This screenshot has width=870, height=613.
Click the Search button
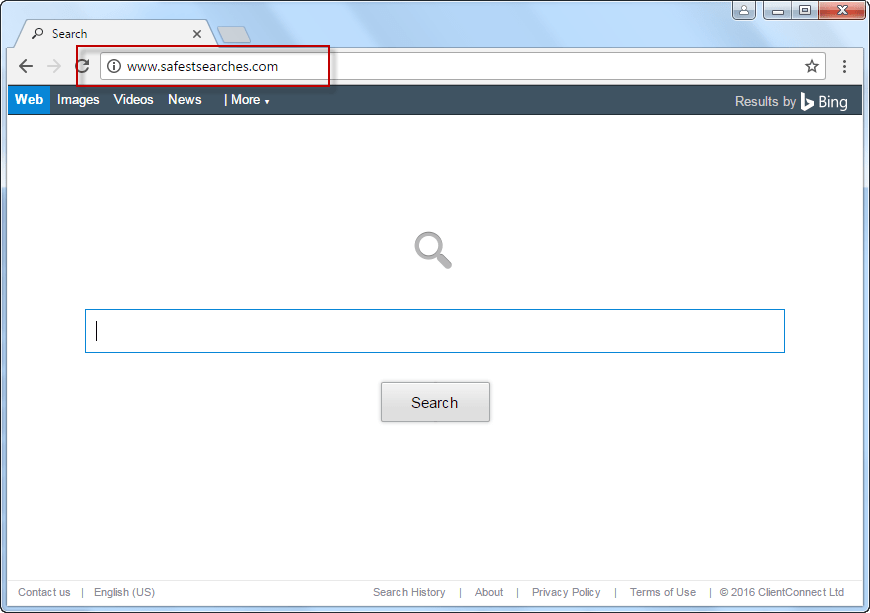pyautogui.click(x=435, y=402)
